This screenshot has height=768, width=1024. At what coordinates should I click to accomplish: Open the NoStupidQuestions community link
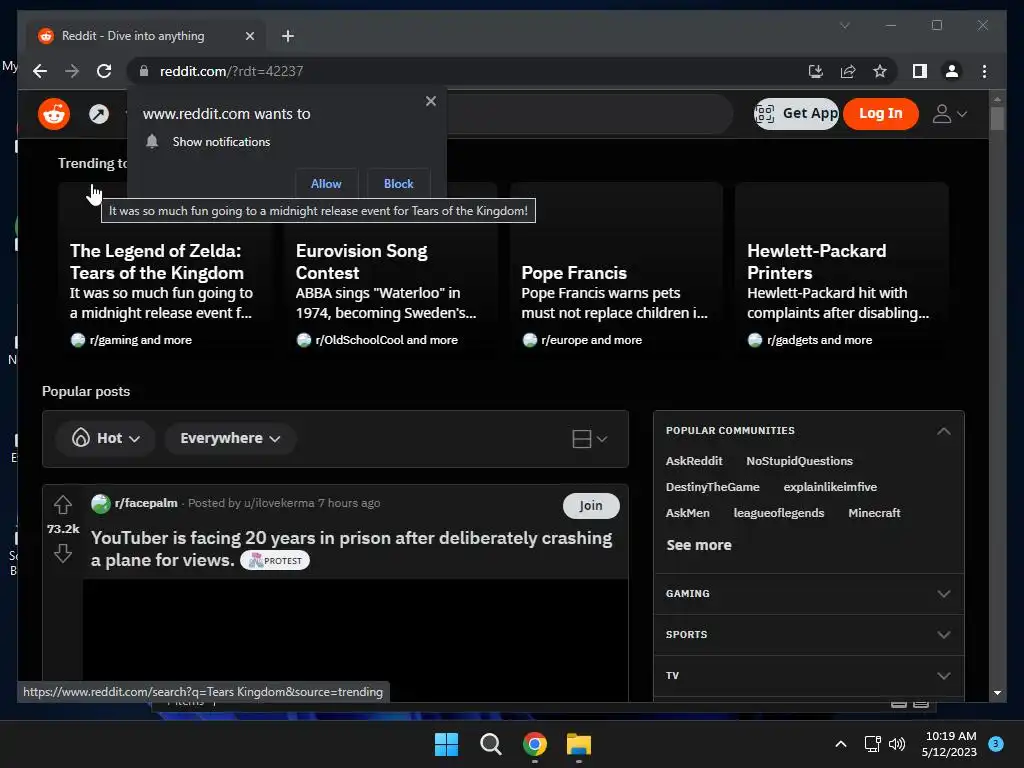(799, 461)
